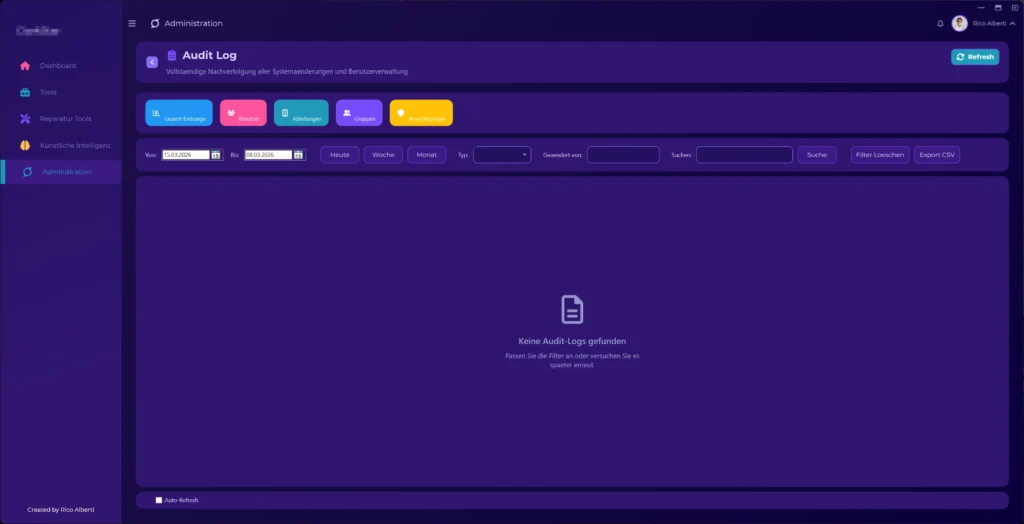Filter by the pink Benutzer card

(243, 113)
